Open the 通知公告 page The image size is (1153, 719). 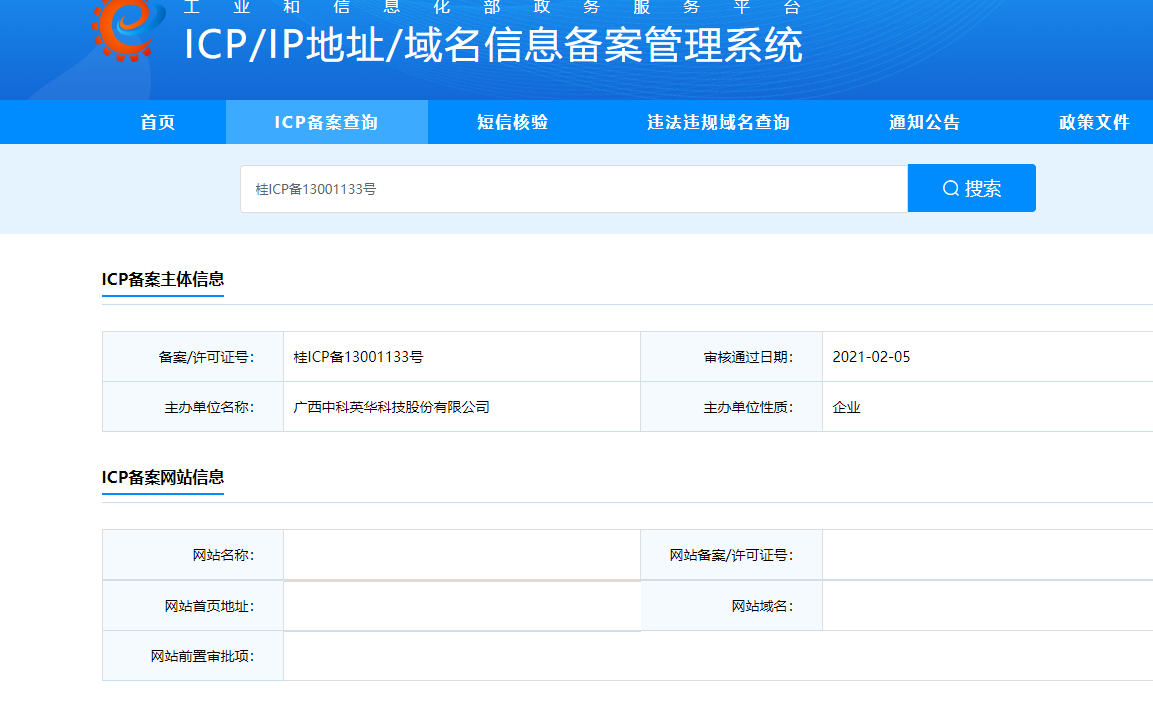point(924,122)
